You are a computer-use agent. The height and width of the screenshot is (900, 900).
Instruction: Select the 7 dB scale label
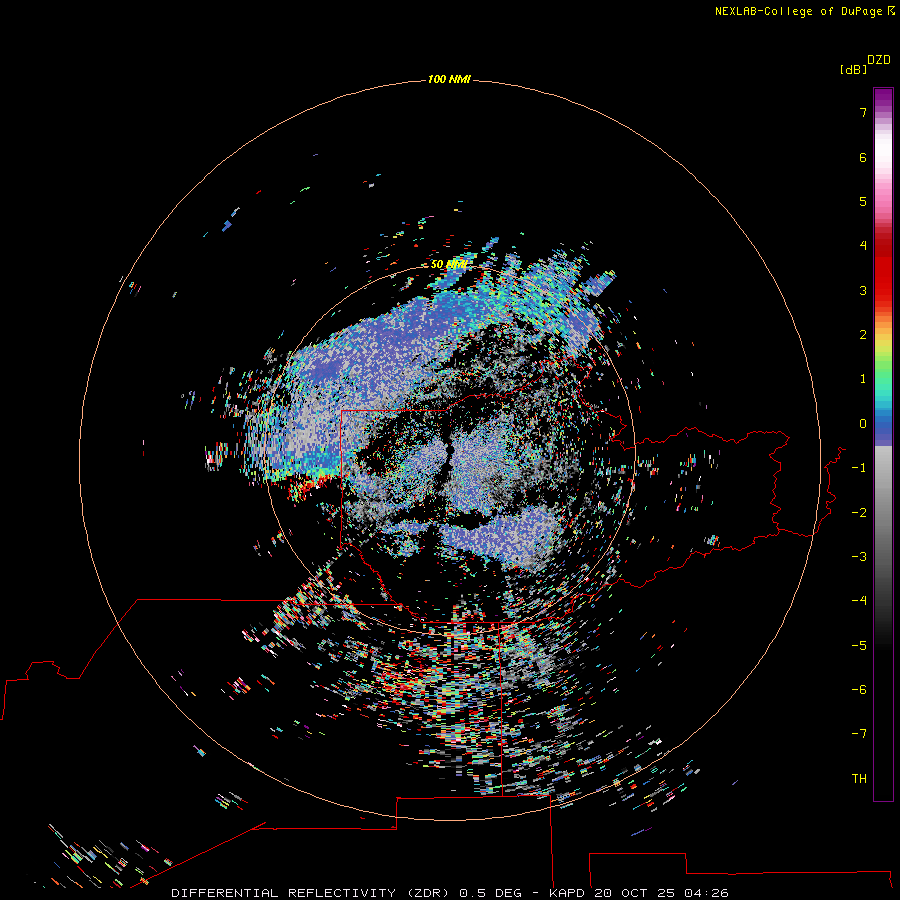pos(863,112)
